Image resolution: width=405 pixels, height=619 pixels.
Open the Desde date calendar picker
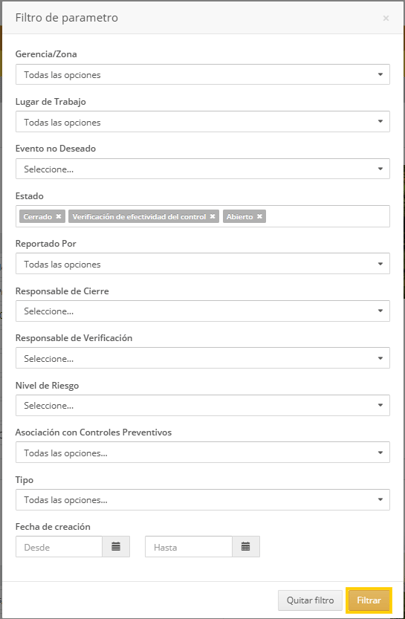[x=116, y=547]
